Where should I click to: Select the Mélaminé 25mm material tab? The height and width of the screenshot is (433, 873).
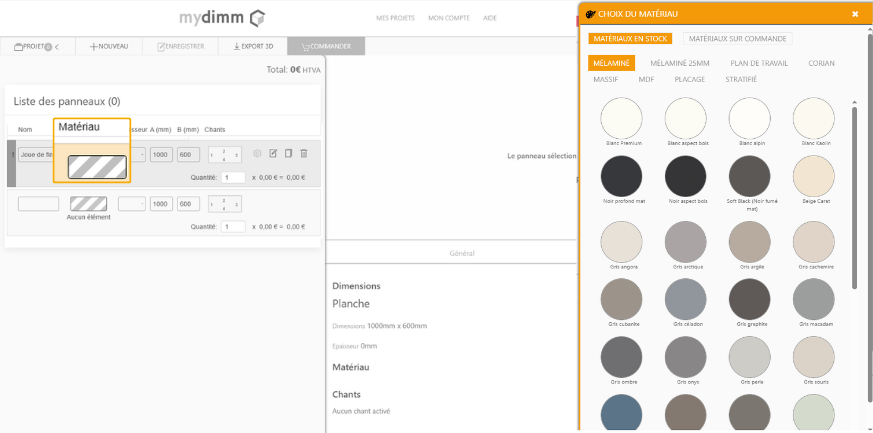pos(679,63)
